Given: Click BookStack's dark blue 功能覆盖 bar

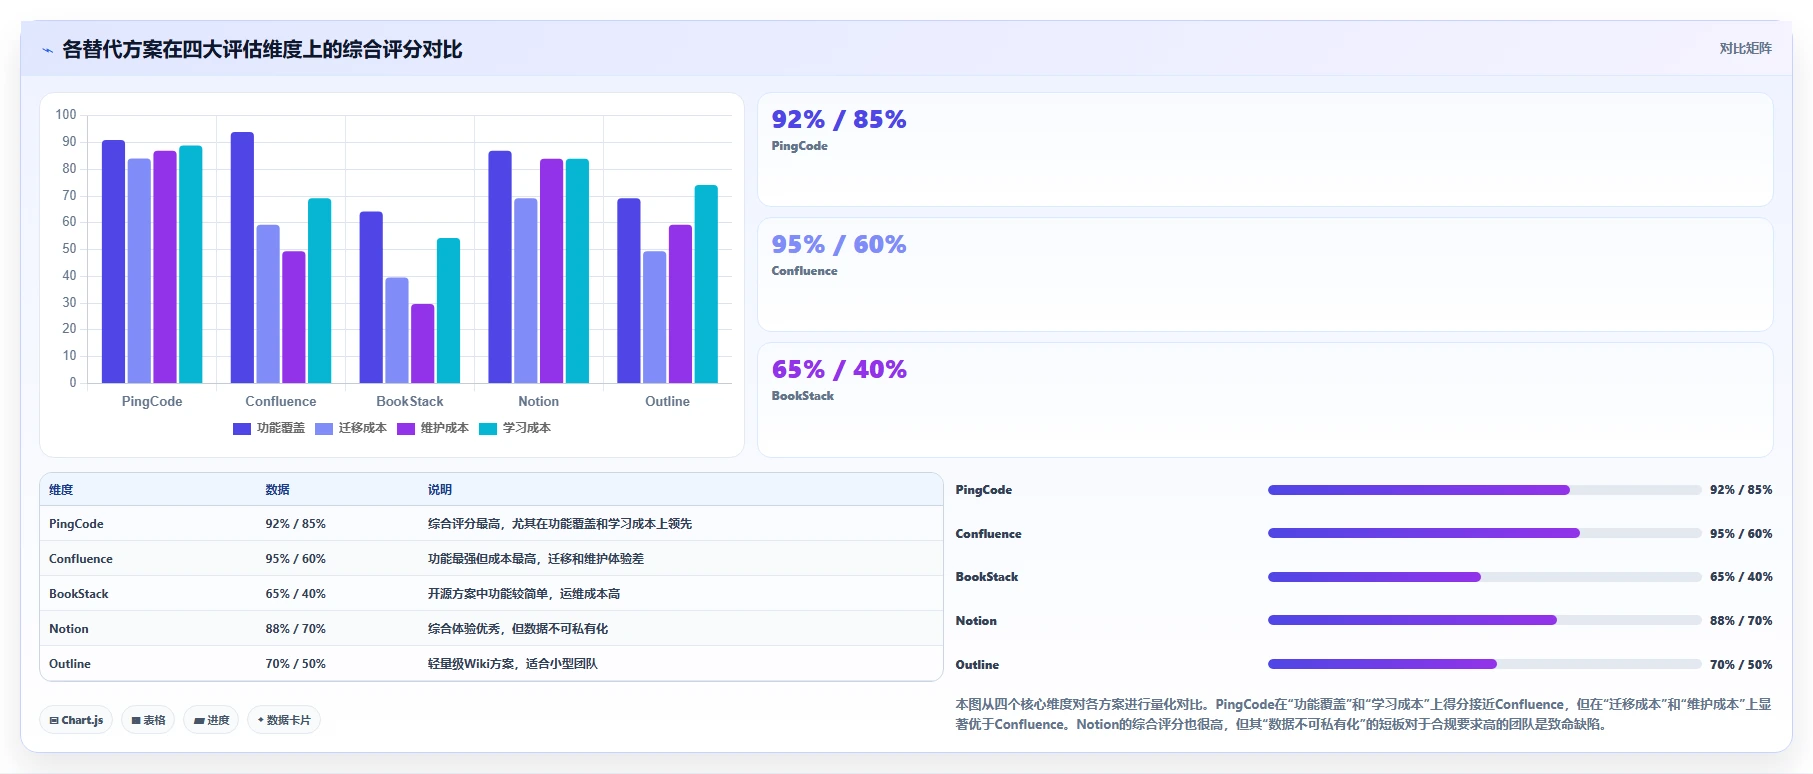Looking at the screenshot, I should [371, 297].
